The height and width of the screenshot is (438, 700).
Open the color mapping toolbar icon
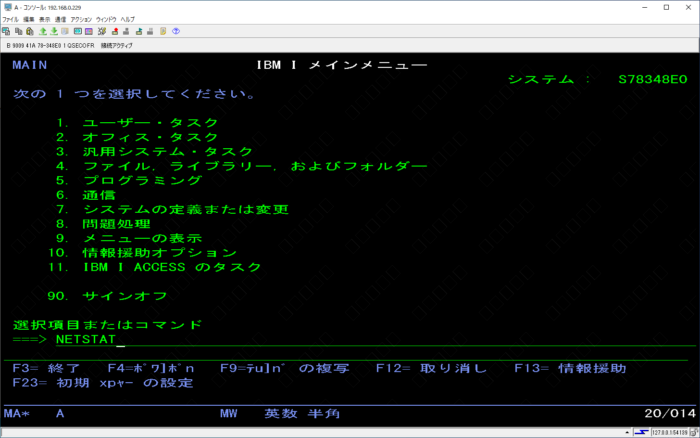coord(89,31)
